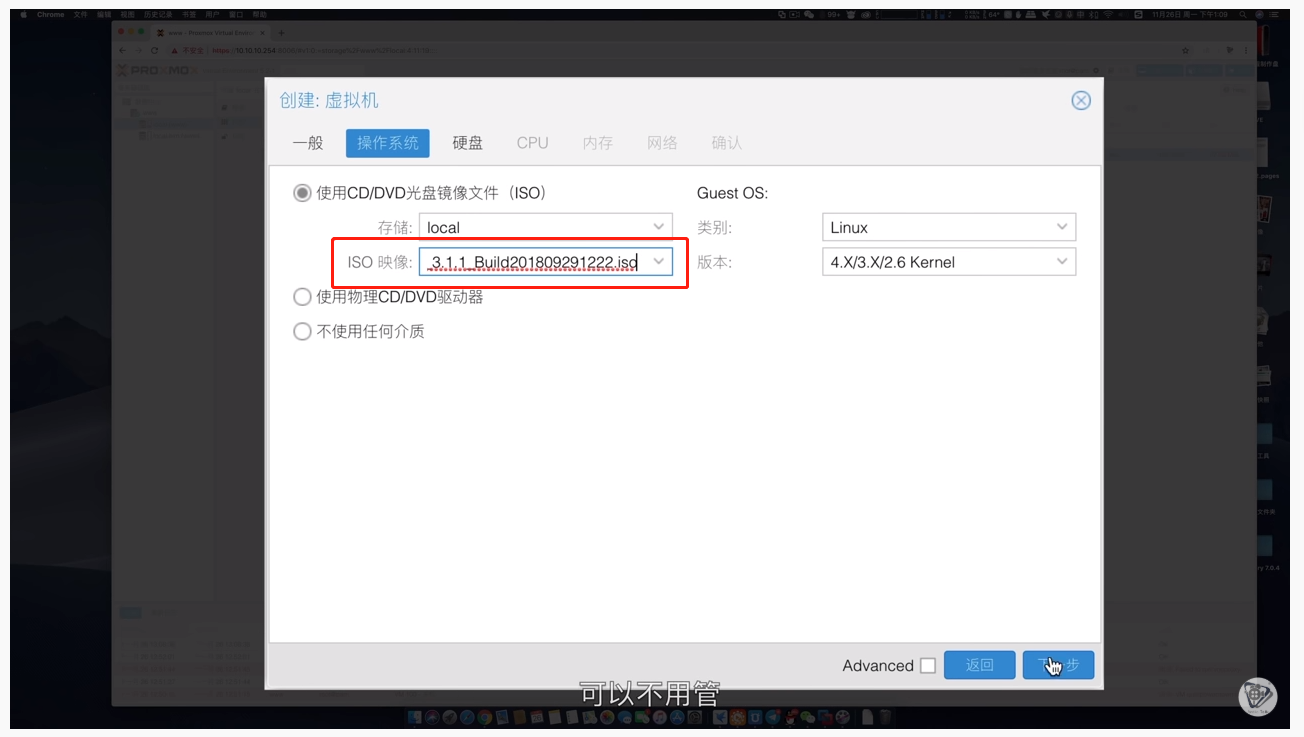1304x737 pixels.
Task: Bookmark page with star icon
Action: point(1185,50)
